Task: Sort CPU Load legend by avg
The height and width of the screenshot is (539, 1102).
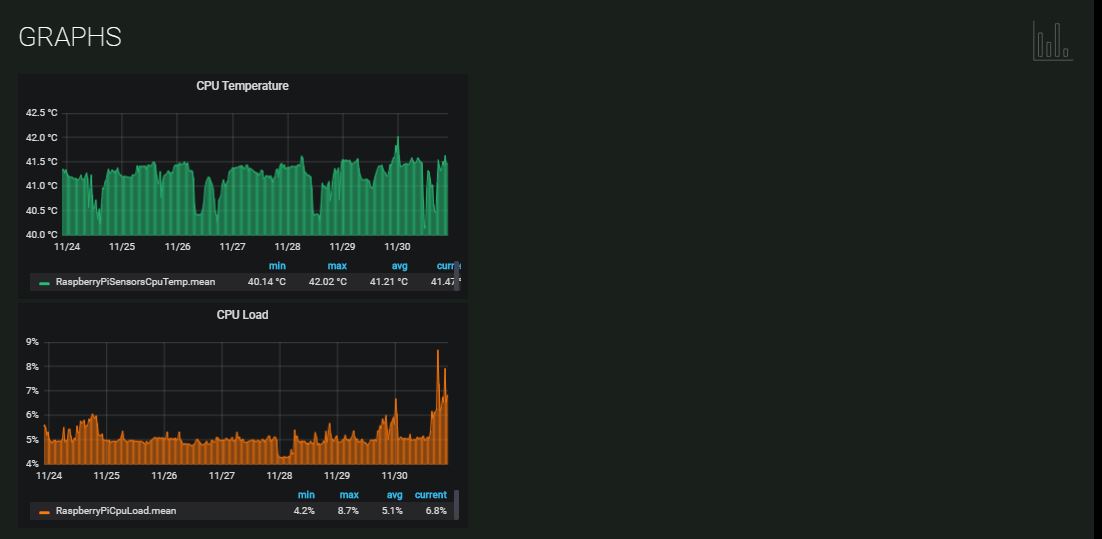Action: pos(394,495)
